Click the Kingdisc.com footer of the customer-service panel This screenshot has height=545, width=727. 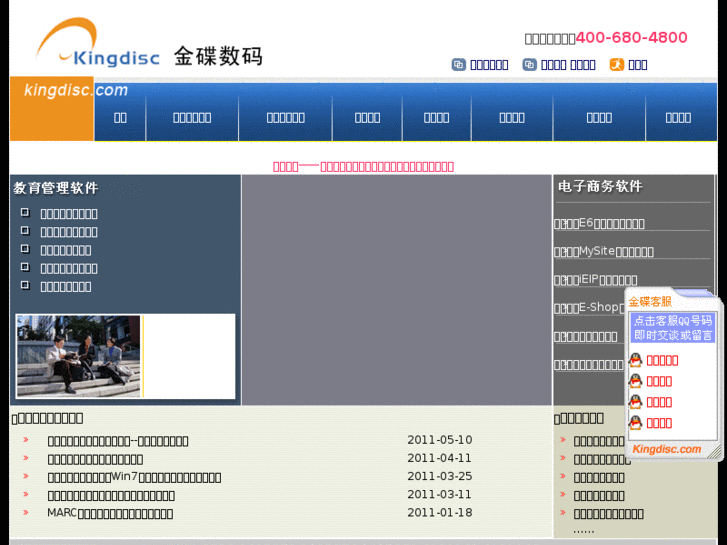coord(666,449)
